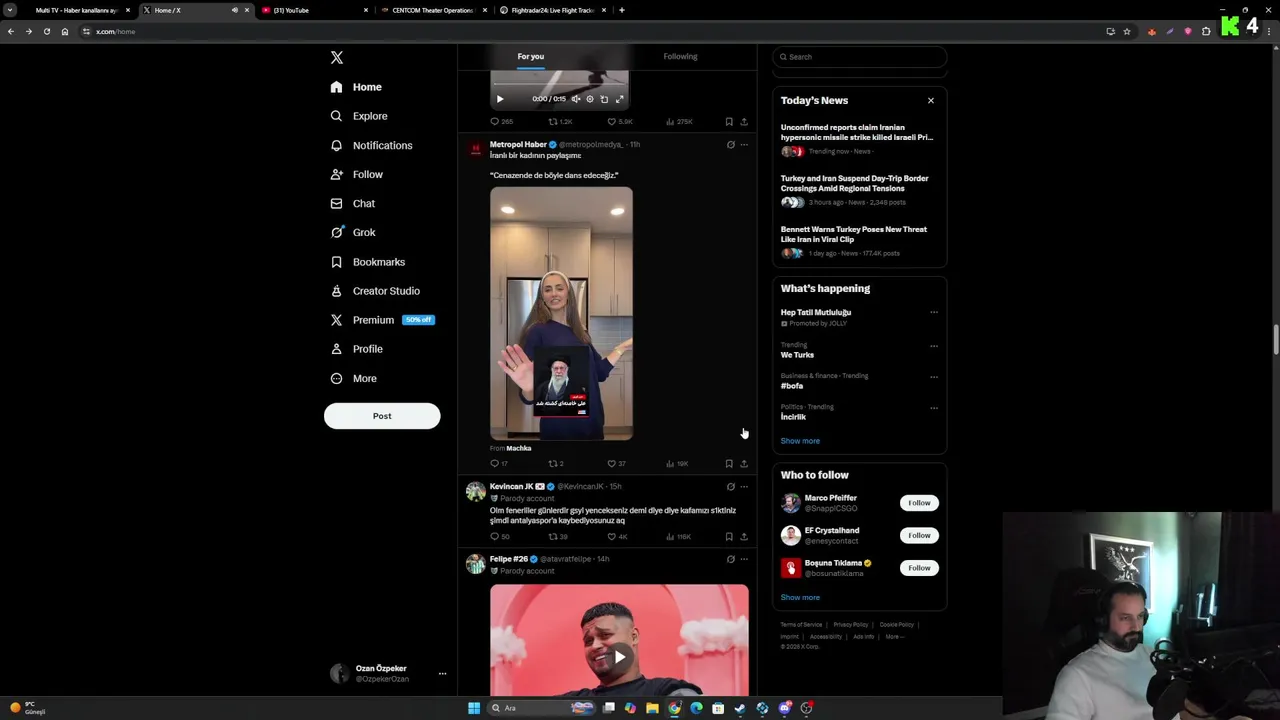This screenshot has height=720, width=1280.
Task: Share the Metropol Haber post
Action: click(743, 464)
